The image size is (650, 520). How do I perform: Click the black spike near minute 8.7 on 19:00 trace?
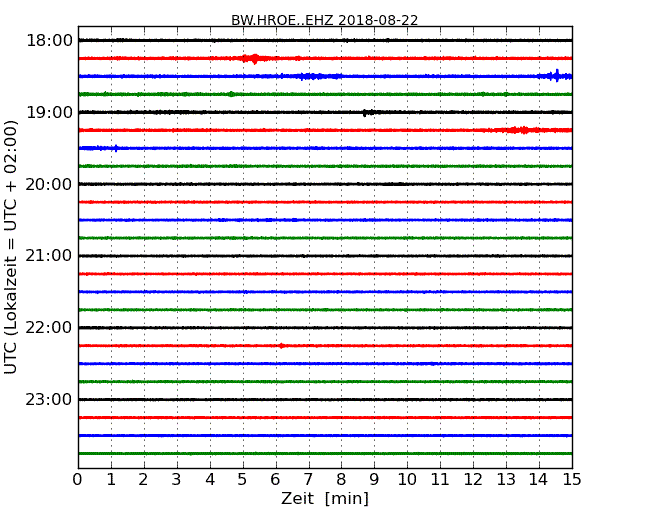point(367,112)
